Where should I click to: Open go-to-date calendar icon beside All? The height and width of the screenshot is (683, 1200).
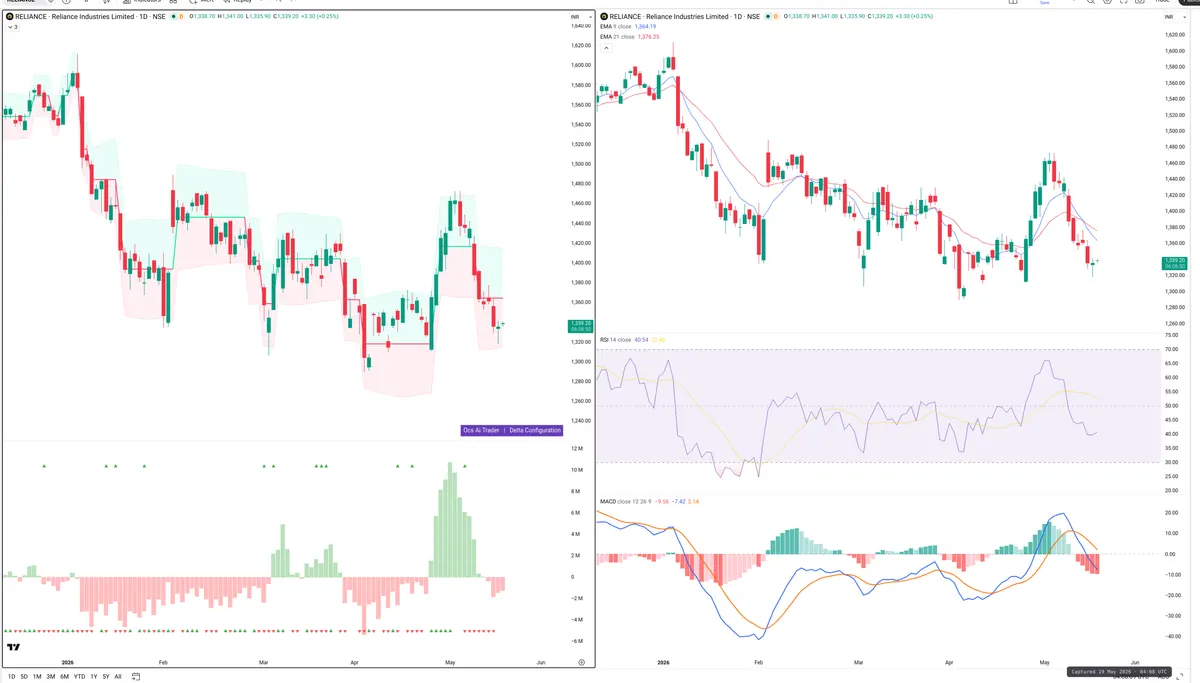136,677
